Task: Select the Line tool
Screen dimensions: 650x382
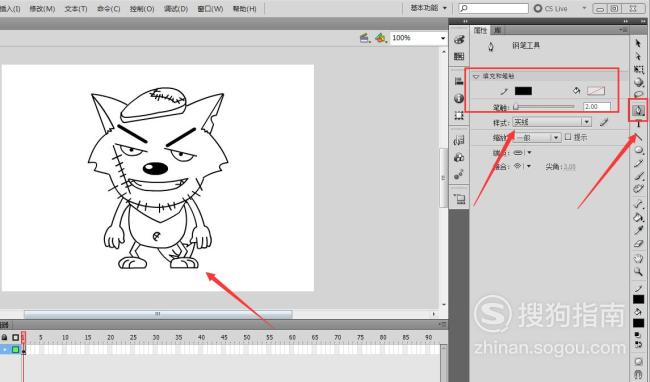Action: 638,136
